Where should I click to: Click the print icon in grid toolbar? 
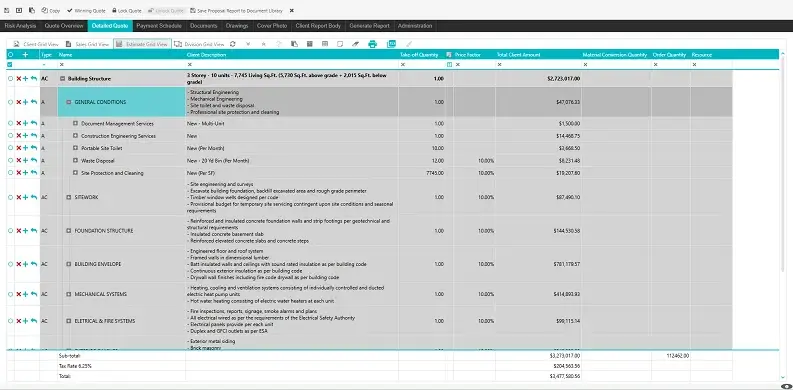[x=373, y=44]
